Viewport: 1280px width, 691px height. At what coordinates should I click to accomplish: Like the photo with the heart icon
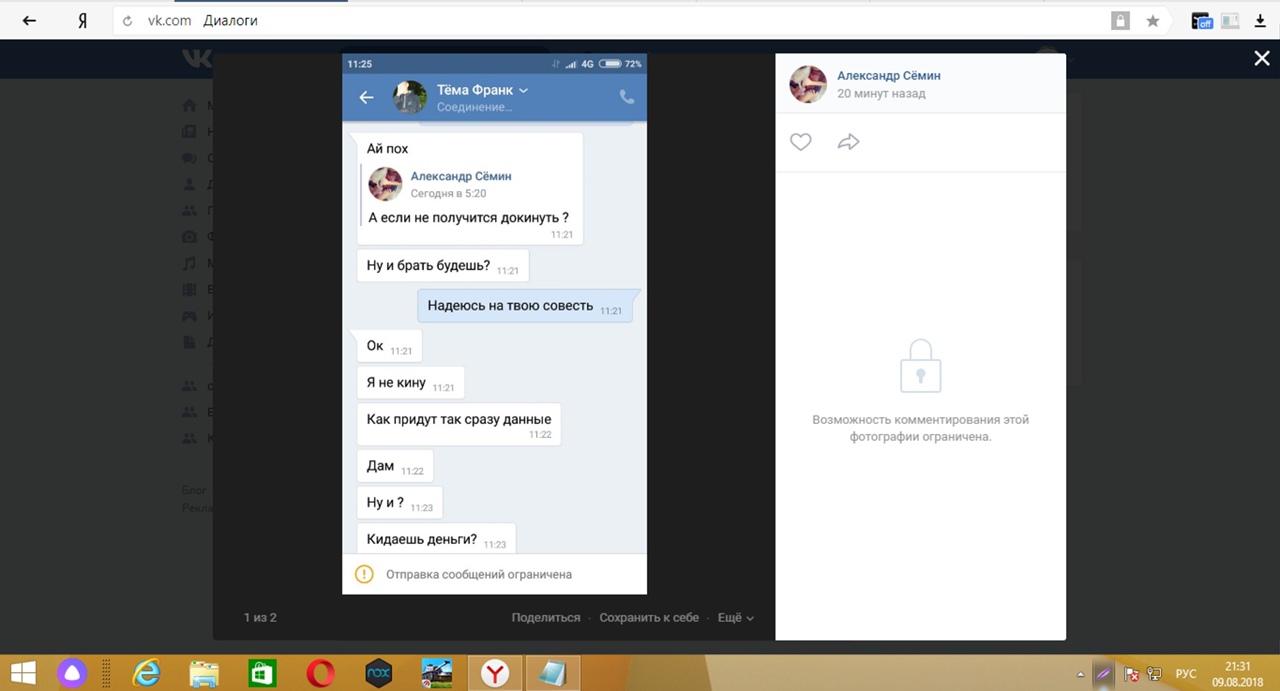point(800,142)
